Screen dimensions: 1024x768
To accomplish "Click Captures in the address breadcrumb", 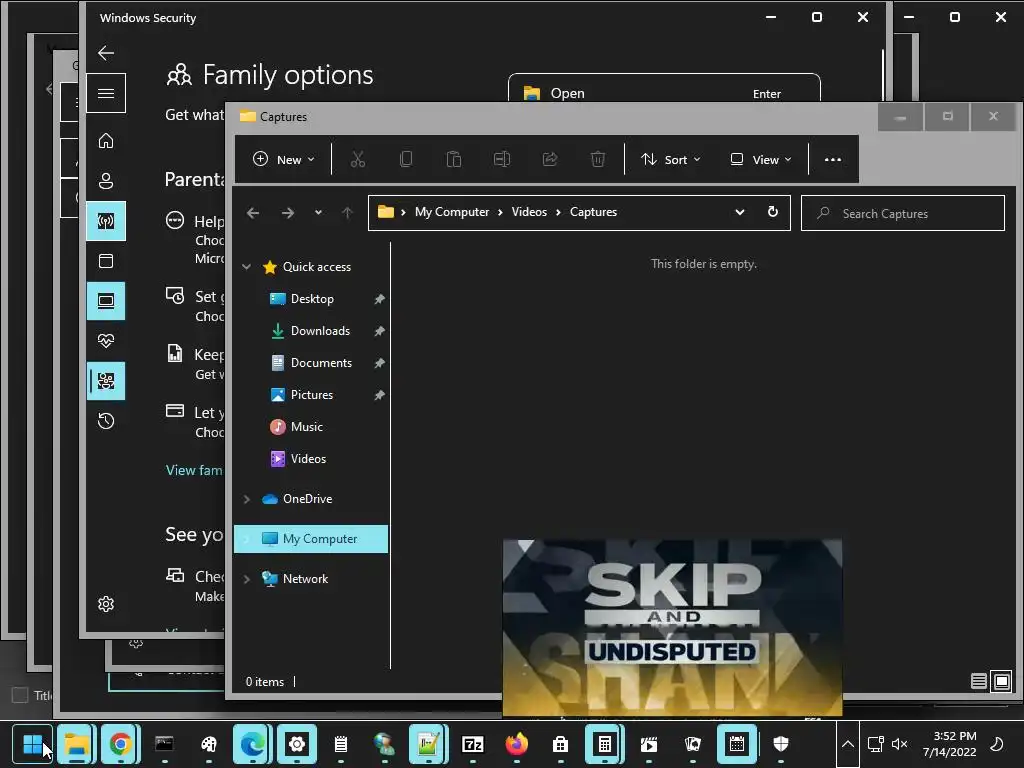I will pyautogui.click(x=593, y=212).
